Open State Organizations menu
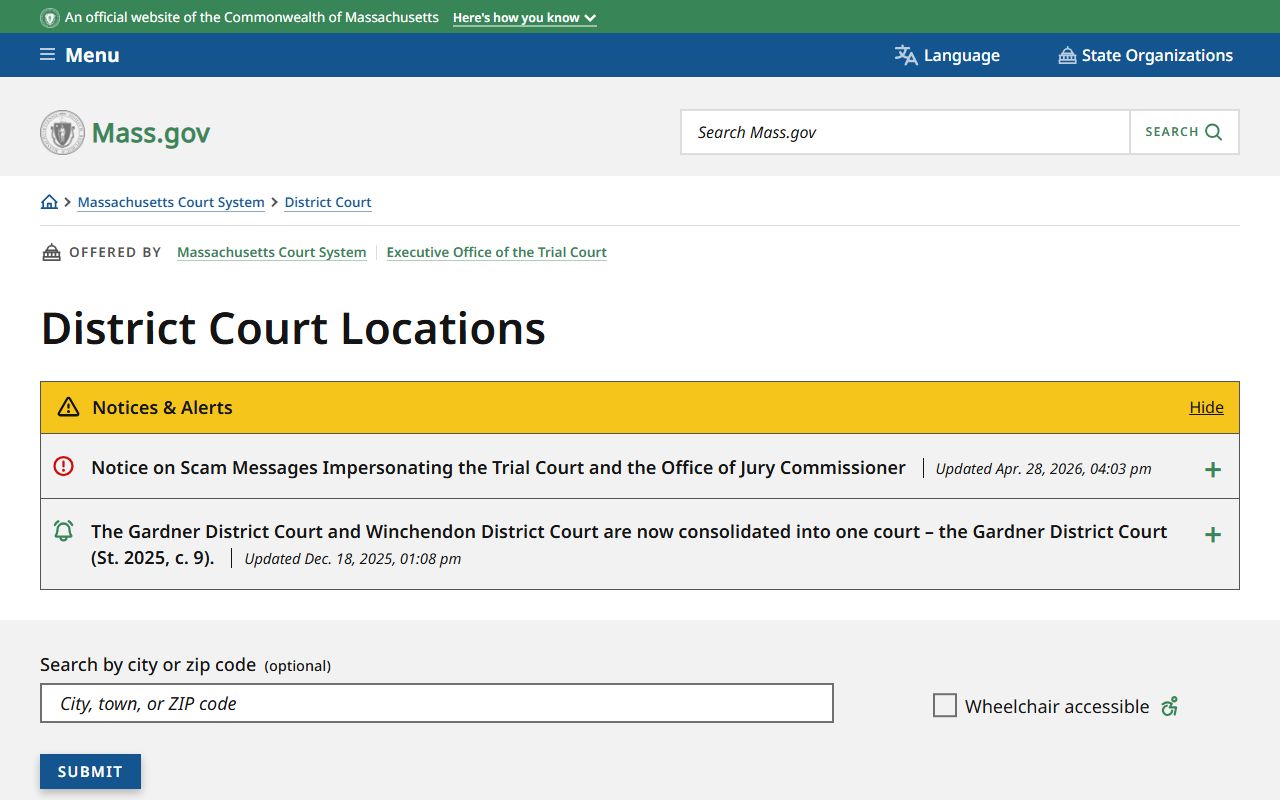 pyautogui.click(x=1146, y=55)
